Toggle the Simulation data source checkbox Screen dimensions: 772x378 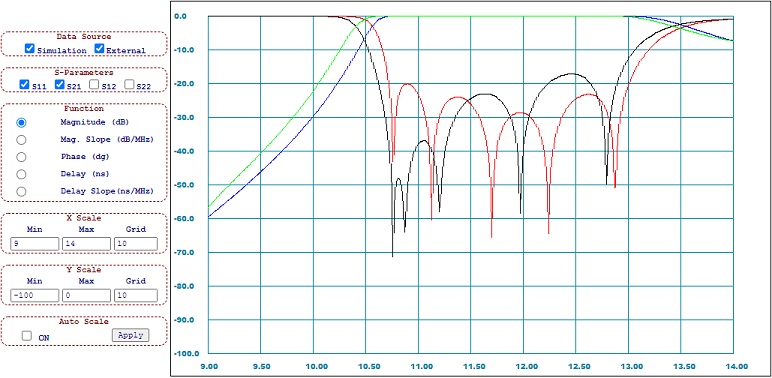(30, 49)
